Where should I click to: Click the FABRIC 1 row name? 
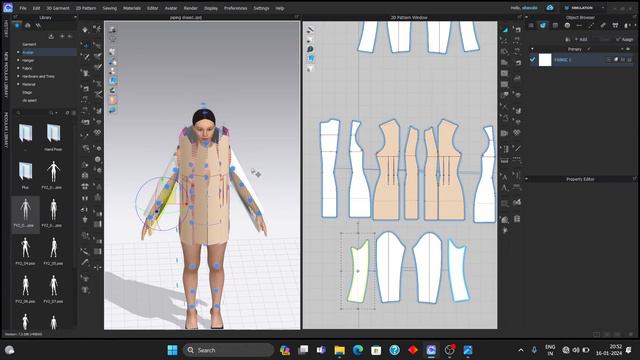click(x=562, y=60)
